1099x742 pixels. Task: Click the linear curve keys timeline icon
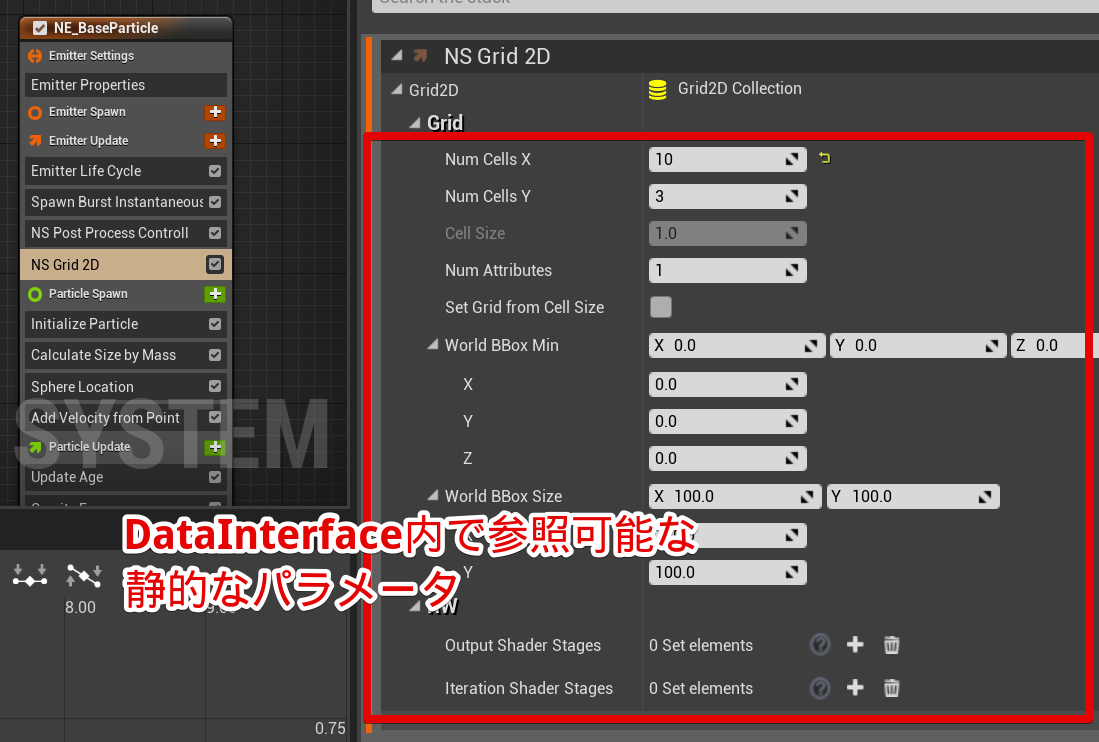click(84, 575)
